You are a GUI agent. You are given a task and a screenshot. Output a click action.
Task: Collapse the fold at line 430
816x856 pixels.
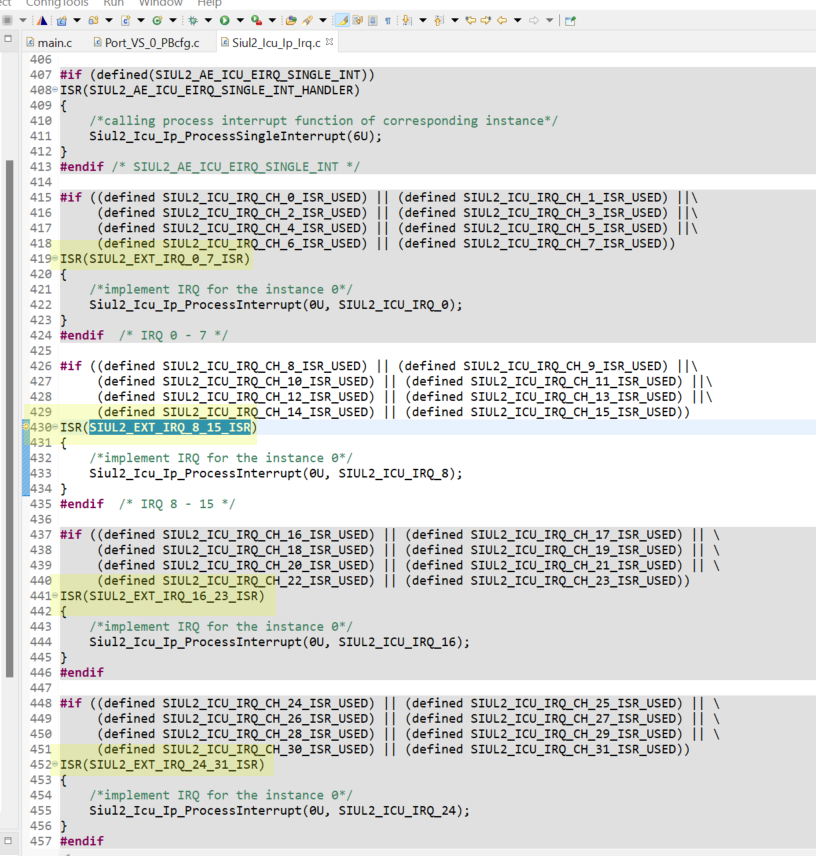pos(55,427)
